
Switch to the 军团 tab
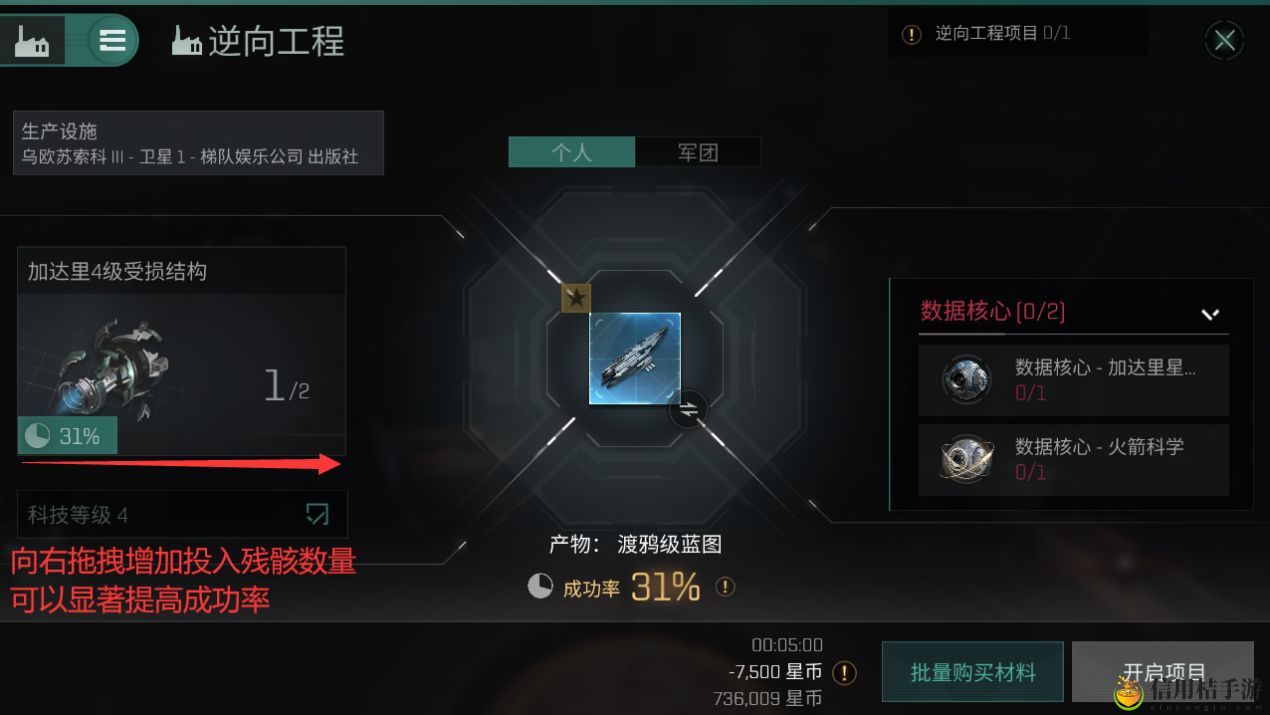point(698,152)
